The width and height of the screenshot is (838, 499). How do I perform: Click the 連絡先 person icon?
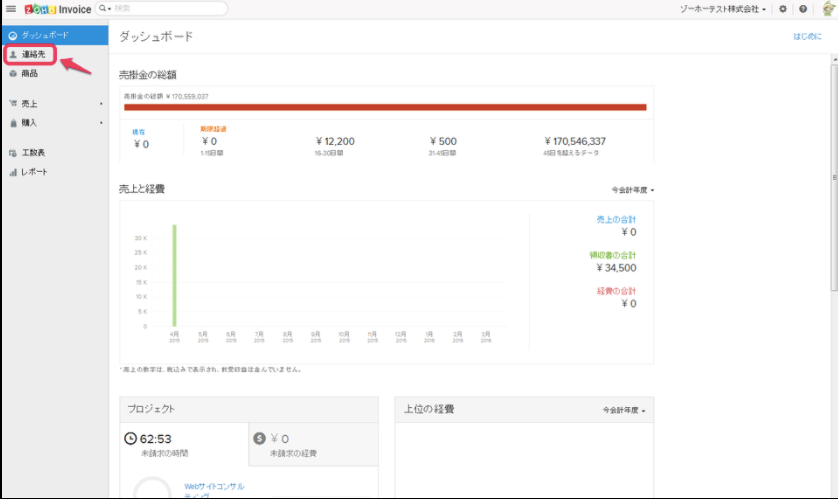click(x=13, y=54)
